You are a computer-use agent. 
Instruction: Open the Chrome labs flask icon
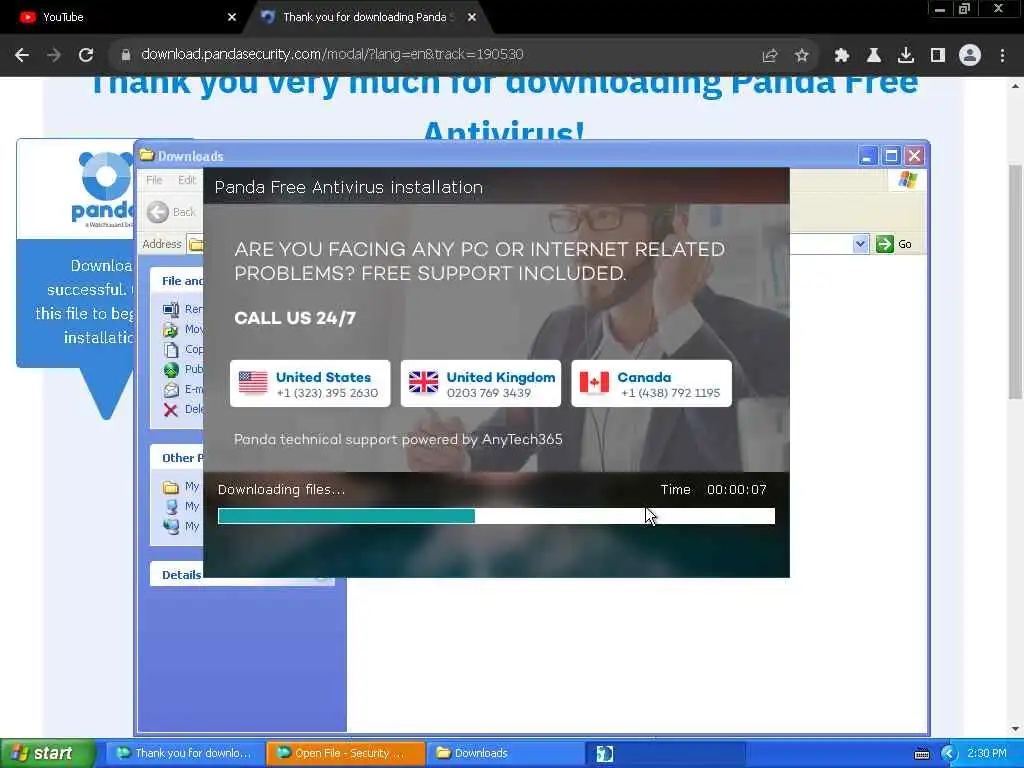click(x=874, y=56)
